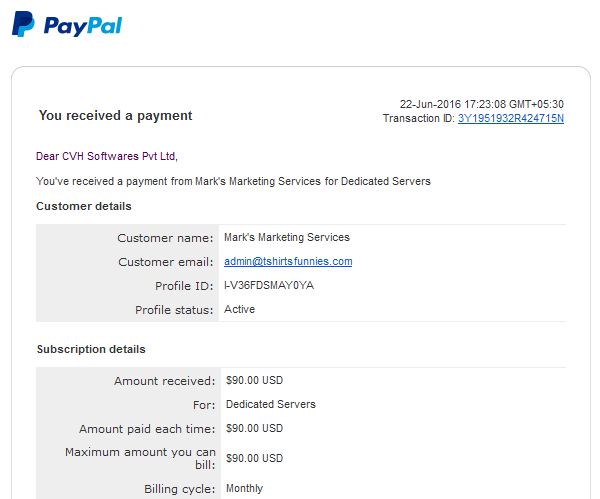Open the admin@tshirtsfunnies.com email link
Viewport: 600px width, 499px height.
pos(288,261)
